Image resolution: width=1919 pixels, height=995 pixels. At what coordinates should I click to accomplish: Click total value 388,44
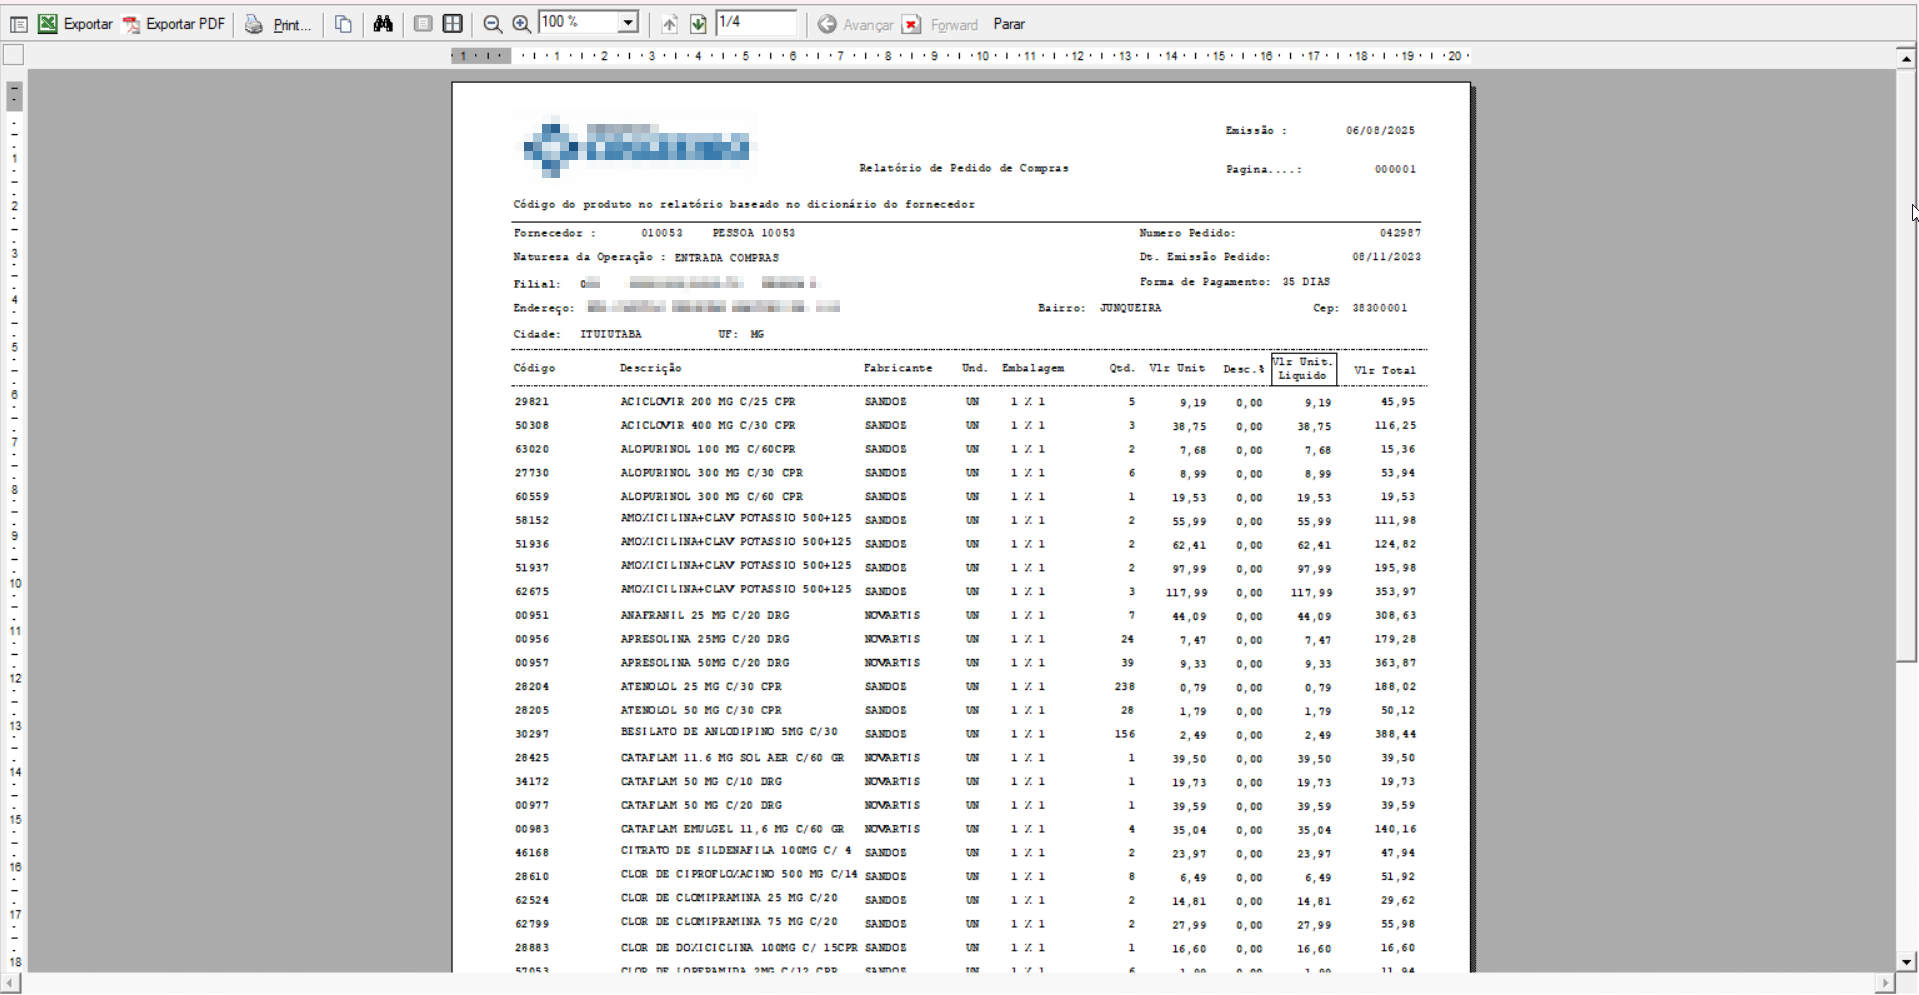click(1395, 734)
